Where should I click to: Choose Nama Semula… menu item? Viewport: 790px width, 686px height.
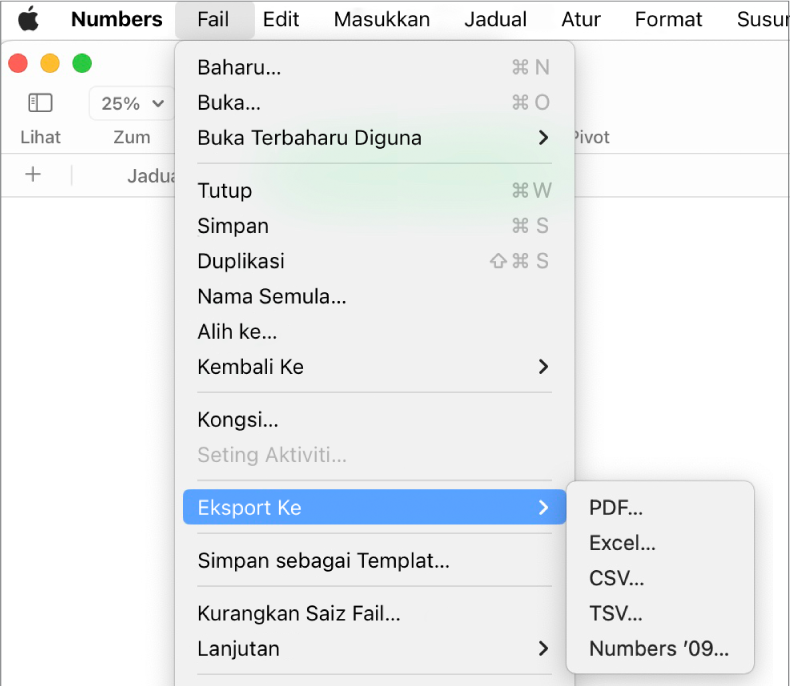[374, 297]
